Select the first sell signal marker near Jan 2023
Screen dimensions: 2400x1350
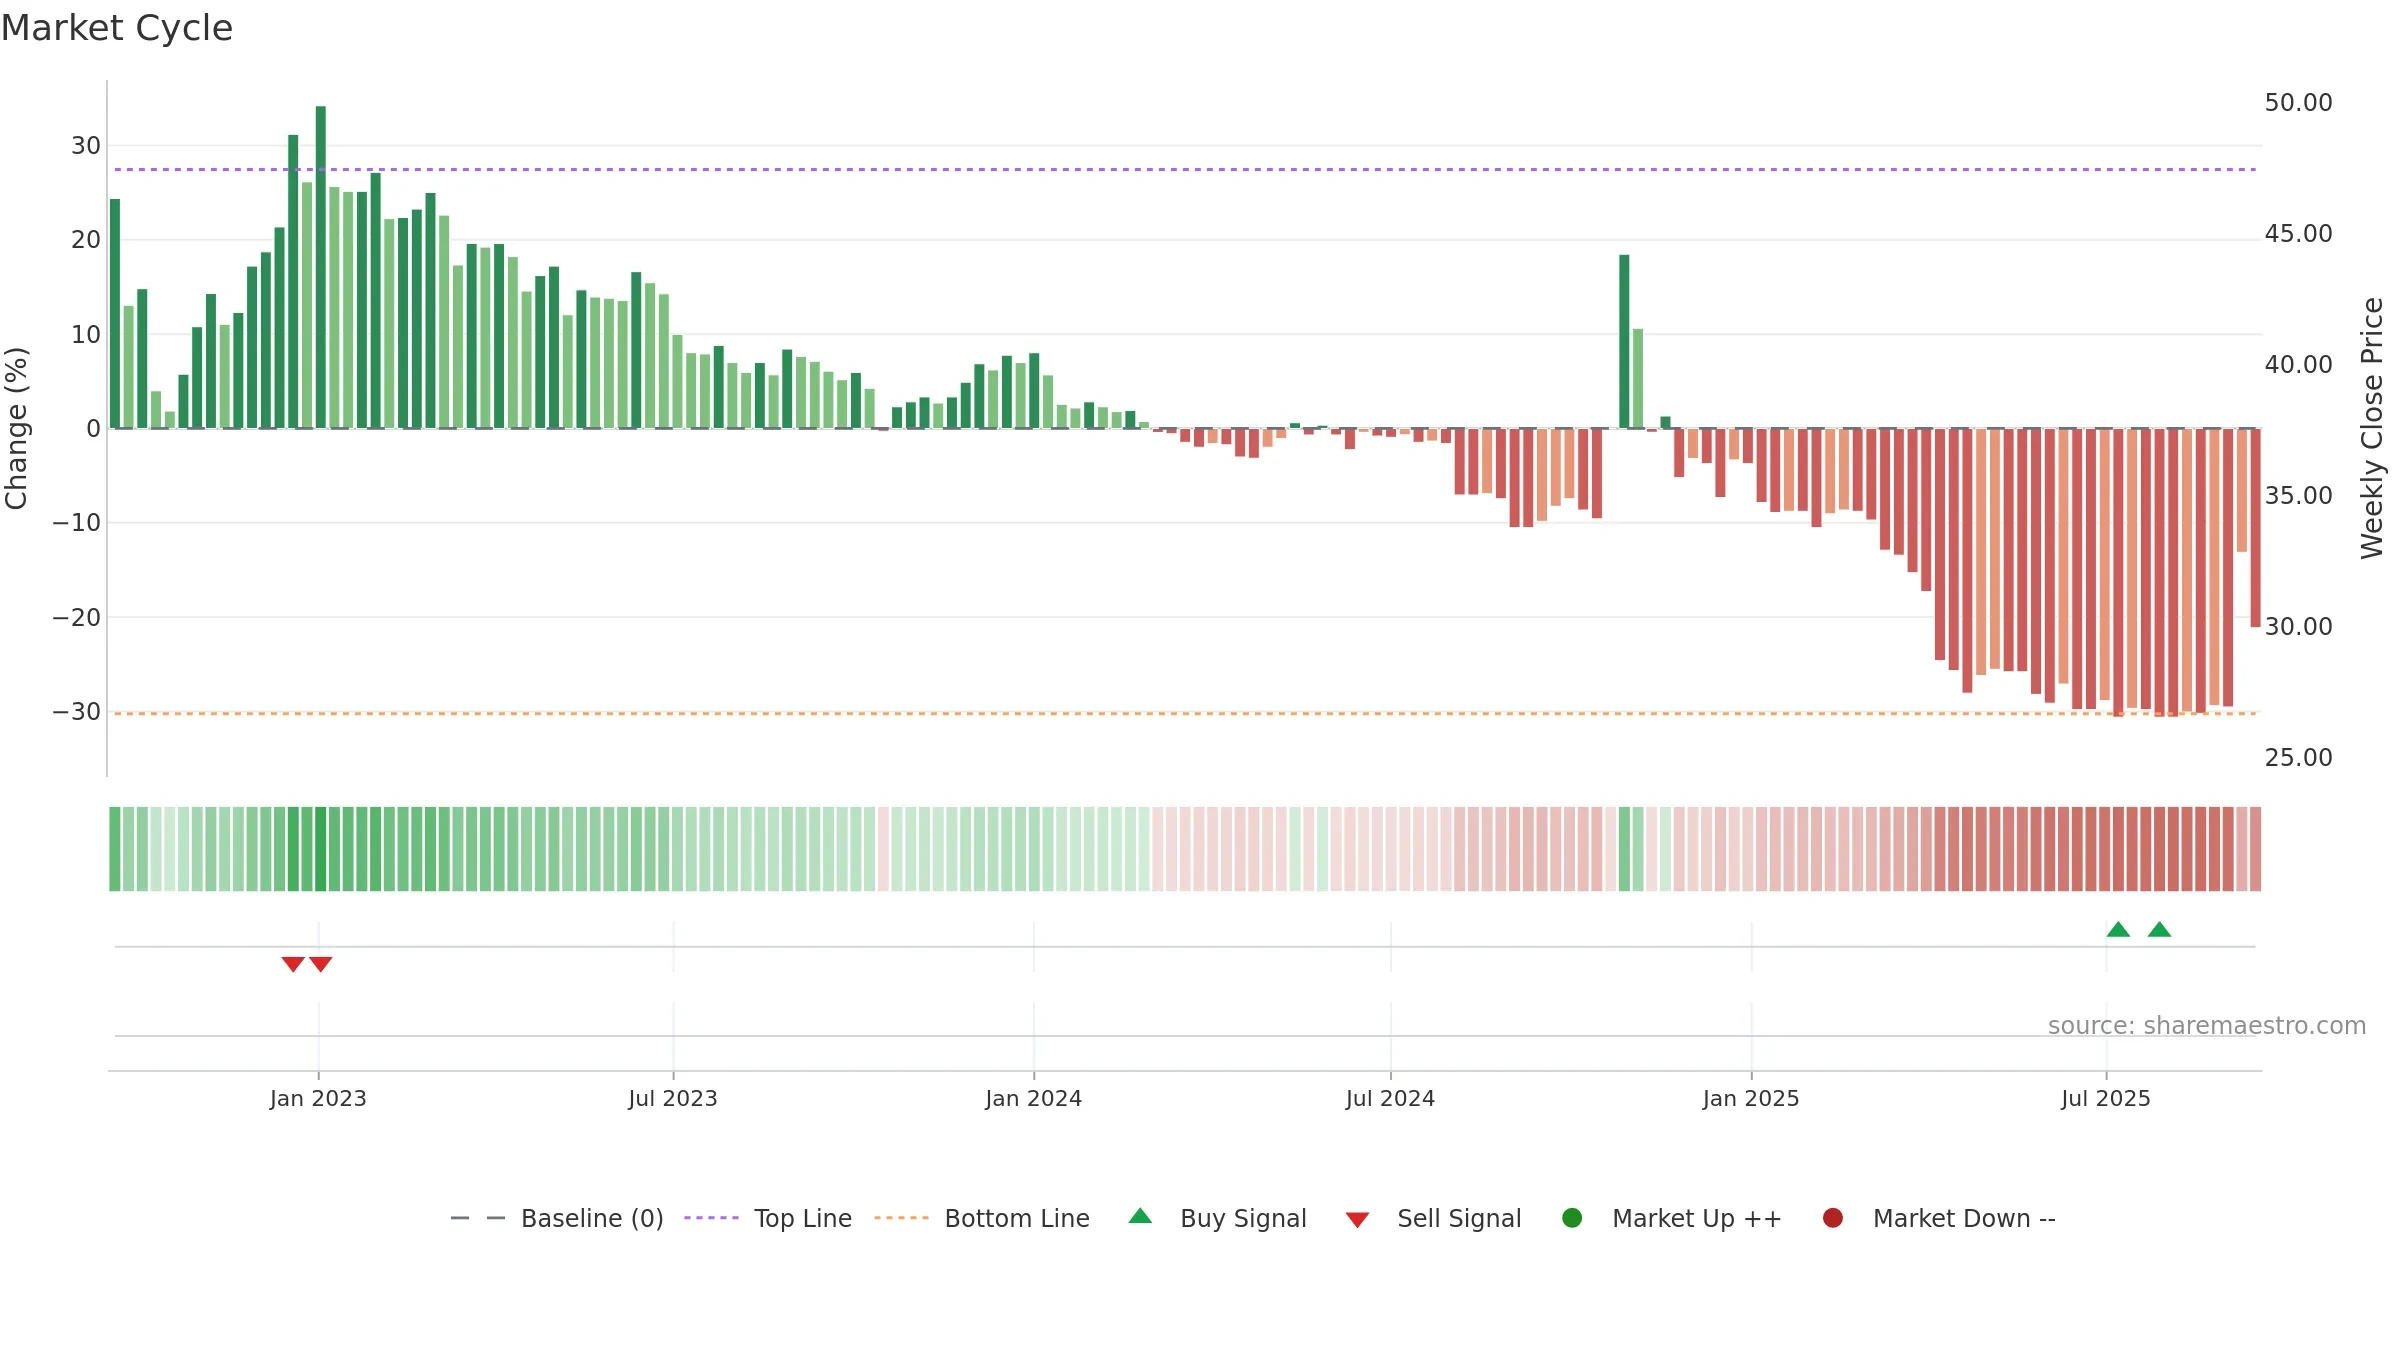pos(293,964)
